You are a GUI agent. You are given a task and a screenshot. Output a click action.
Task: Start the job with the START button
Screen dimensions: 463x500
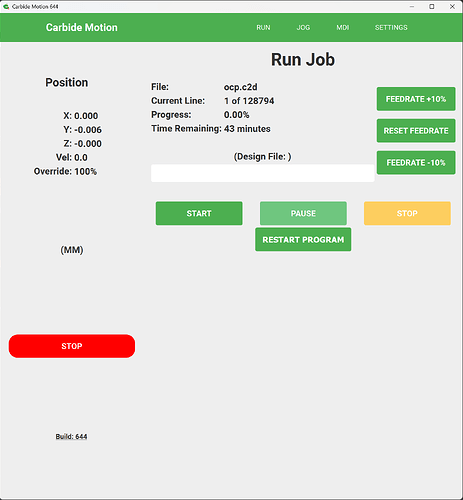coord(199,213)
